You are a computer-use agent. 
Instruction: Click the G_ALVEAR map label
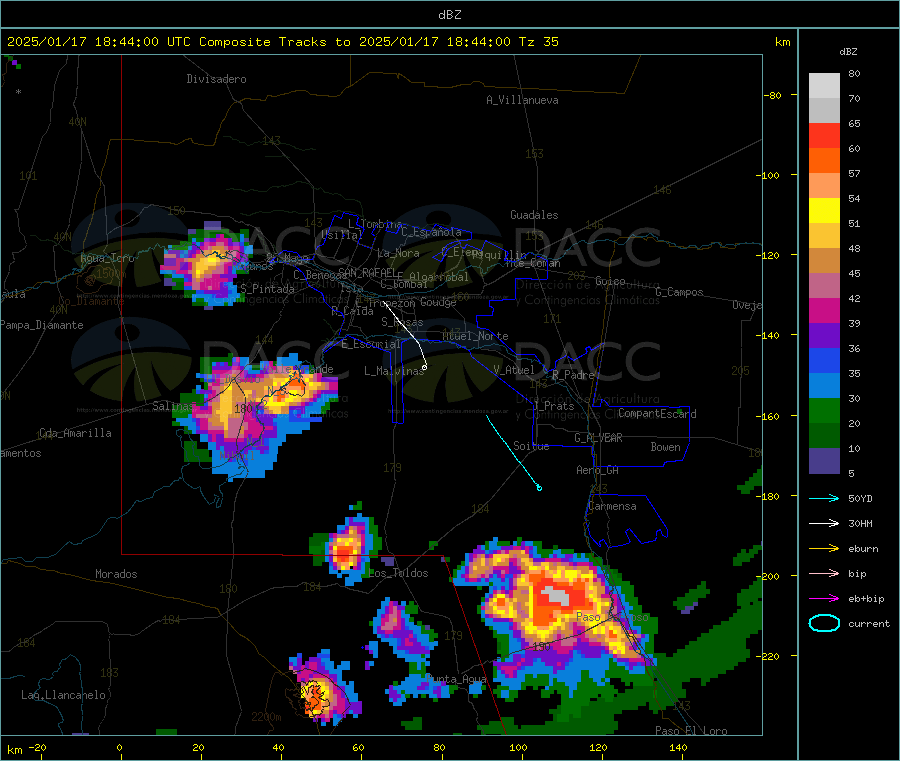tap(598, 438)
